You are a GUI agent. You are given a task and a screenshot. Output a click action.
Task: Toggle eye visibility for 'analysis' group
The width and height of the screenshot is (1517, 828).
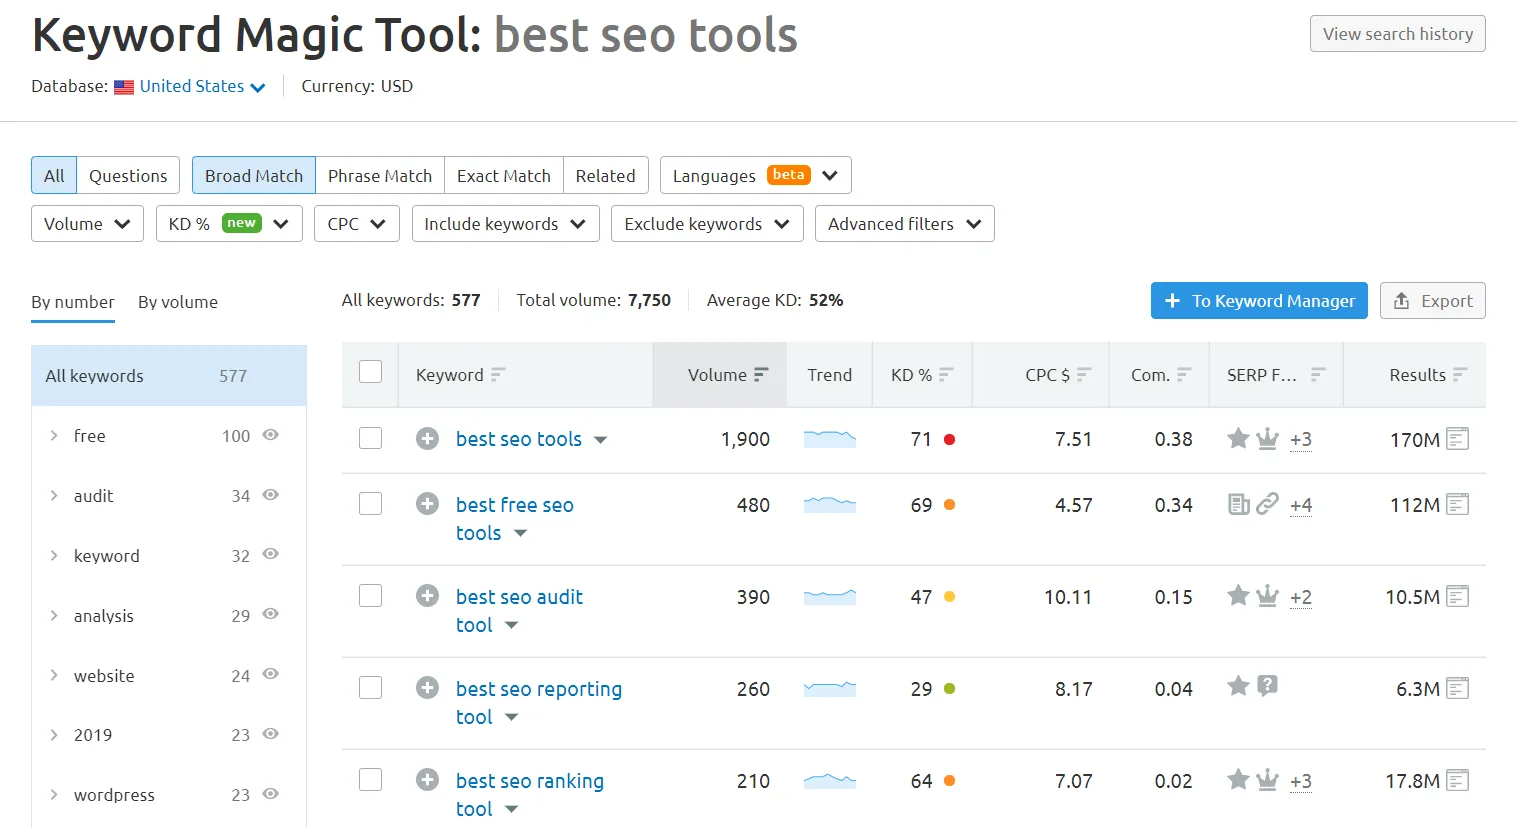[270, 614]
